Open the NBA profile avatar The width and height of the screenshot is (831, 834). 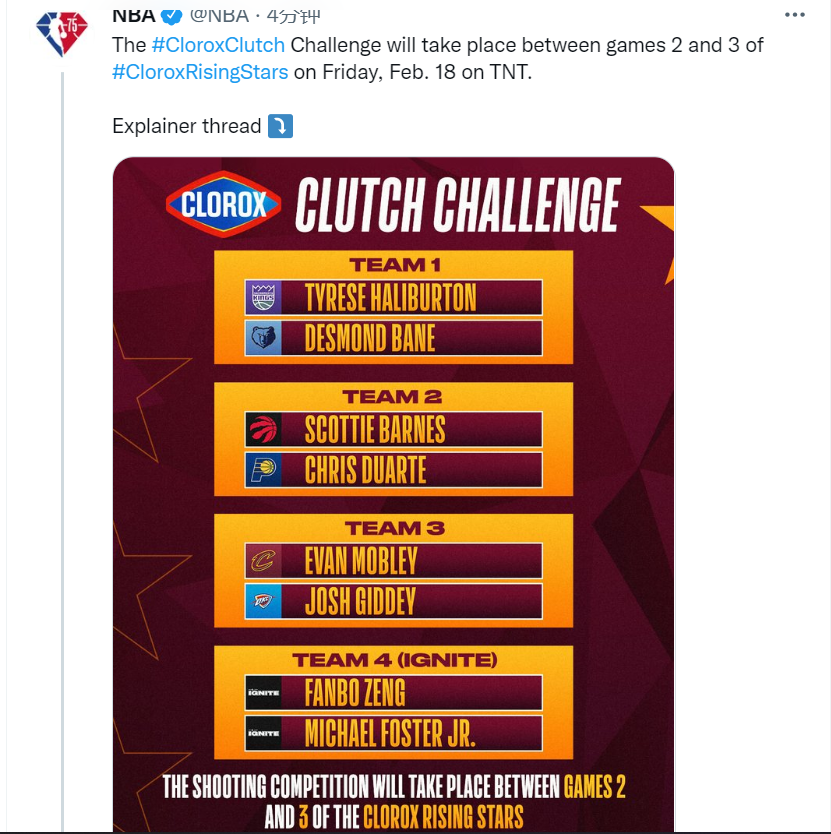[62, 33]
